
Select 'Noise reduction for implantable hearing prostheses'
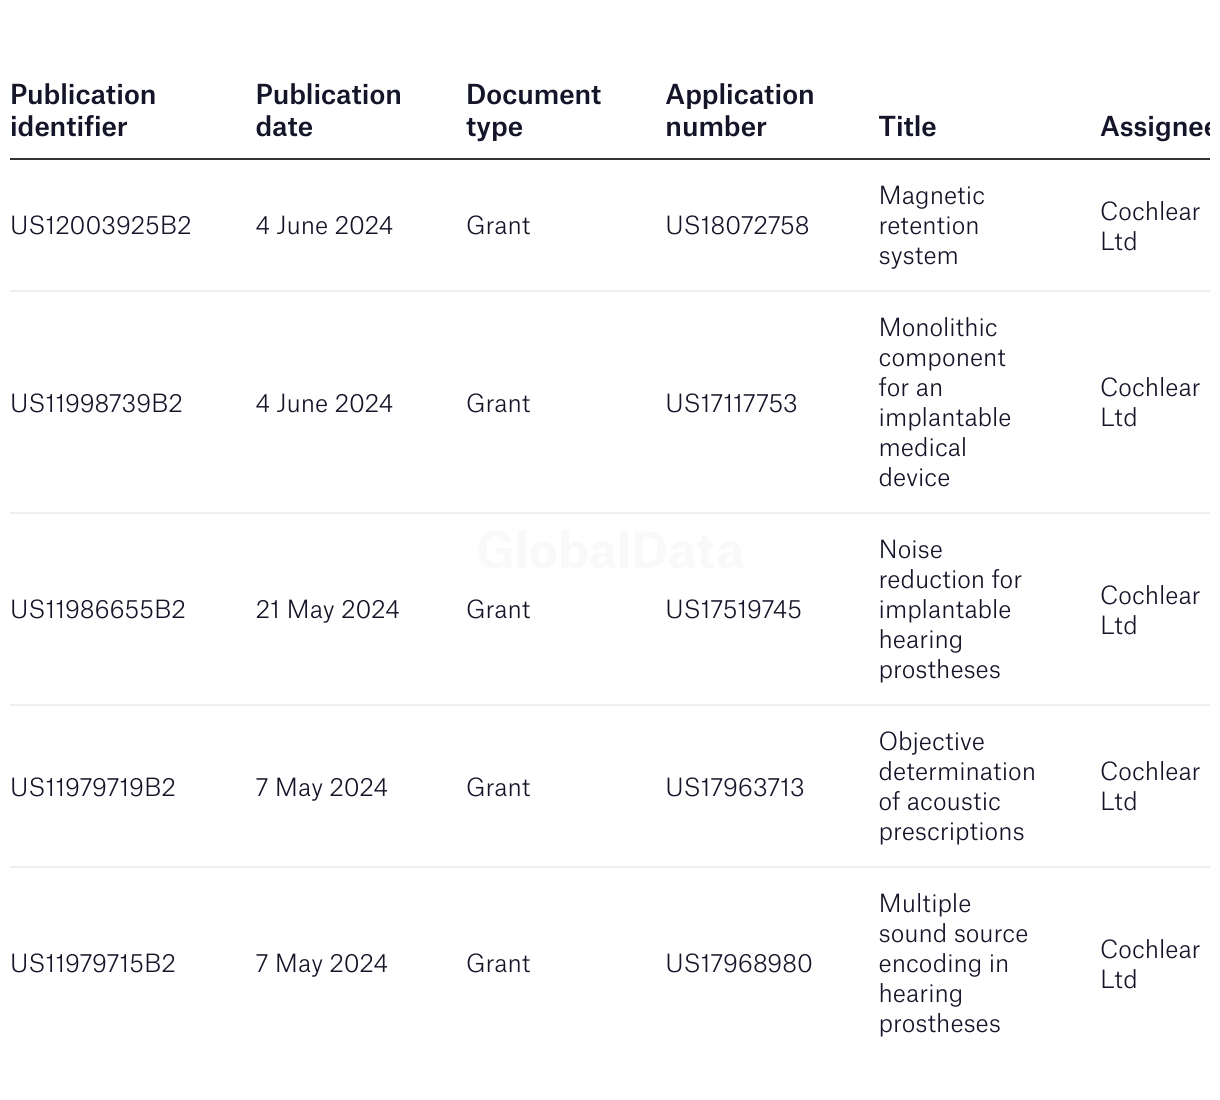[x=949, y=610]
